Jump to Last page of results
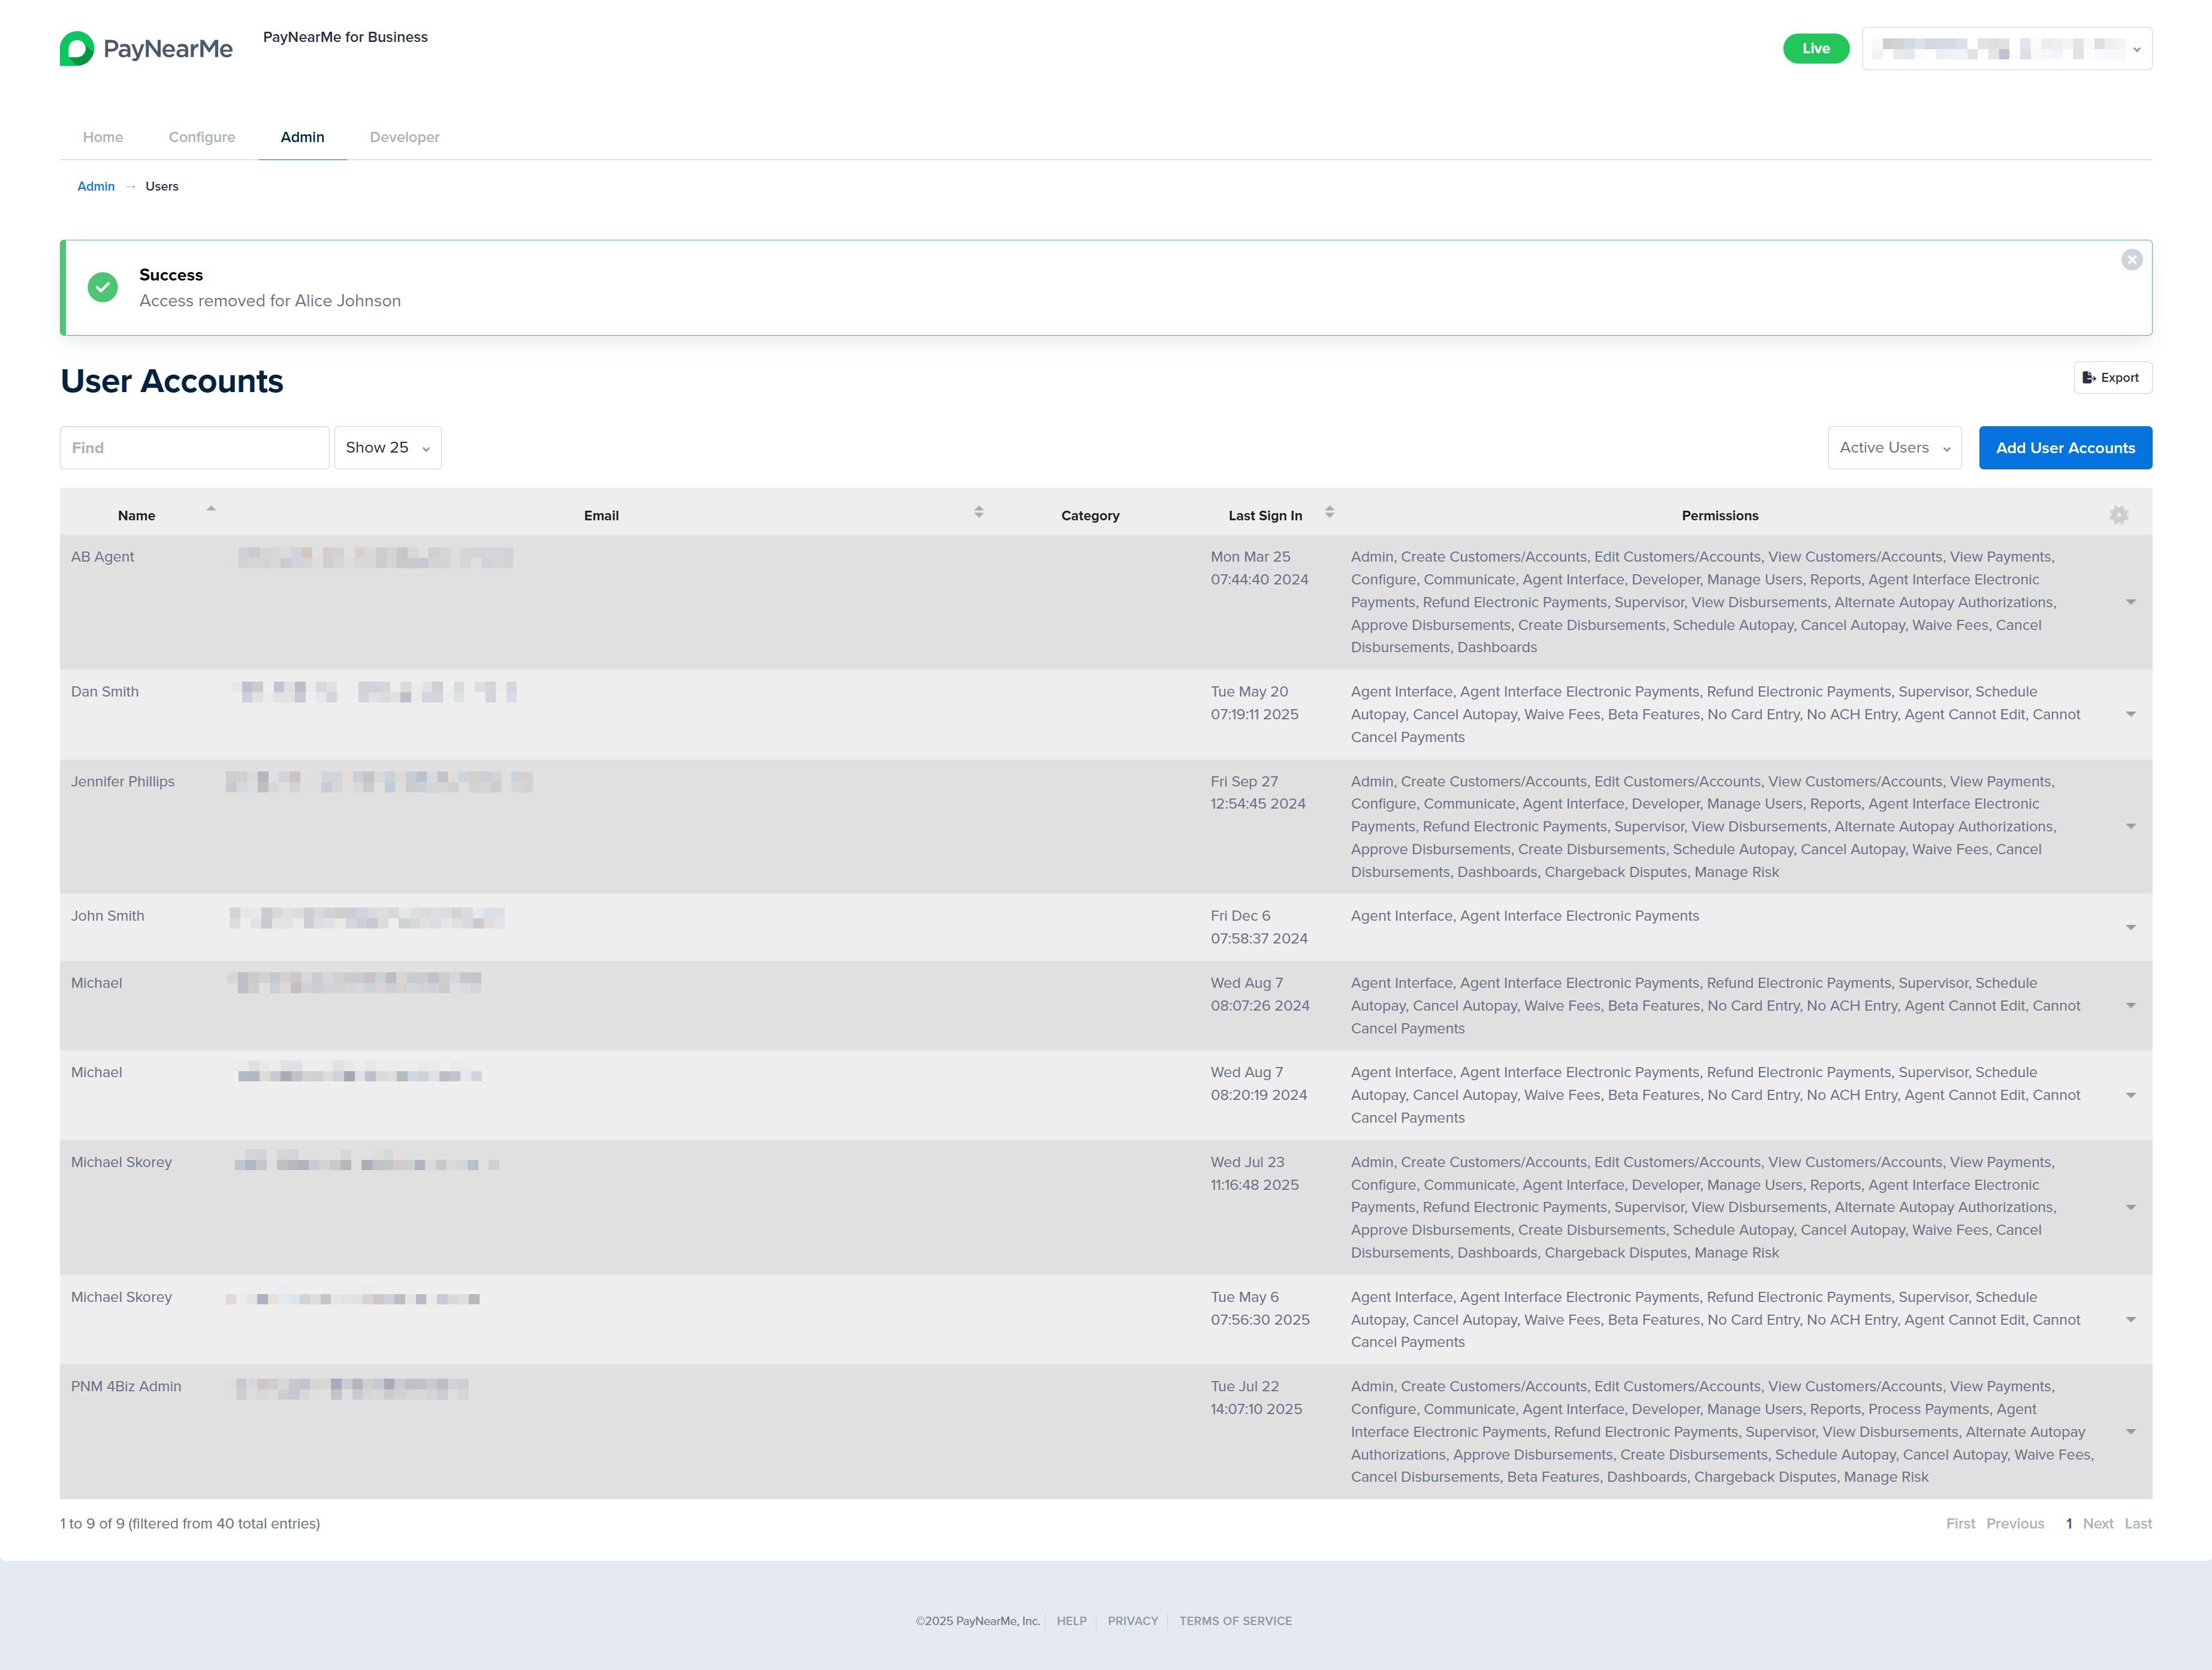2212x1670 pixels. pos(2138,1523)
